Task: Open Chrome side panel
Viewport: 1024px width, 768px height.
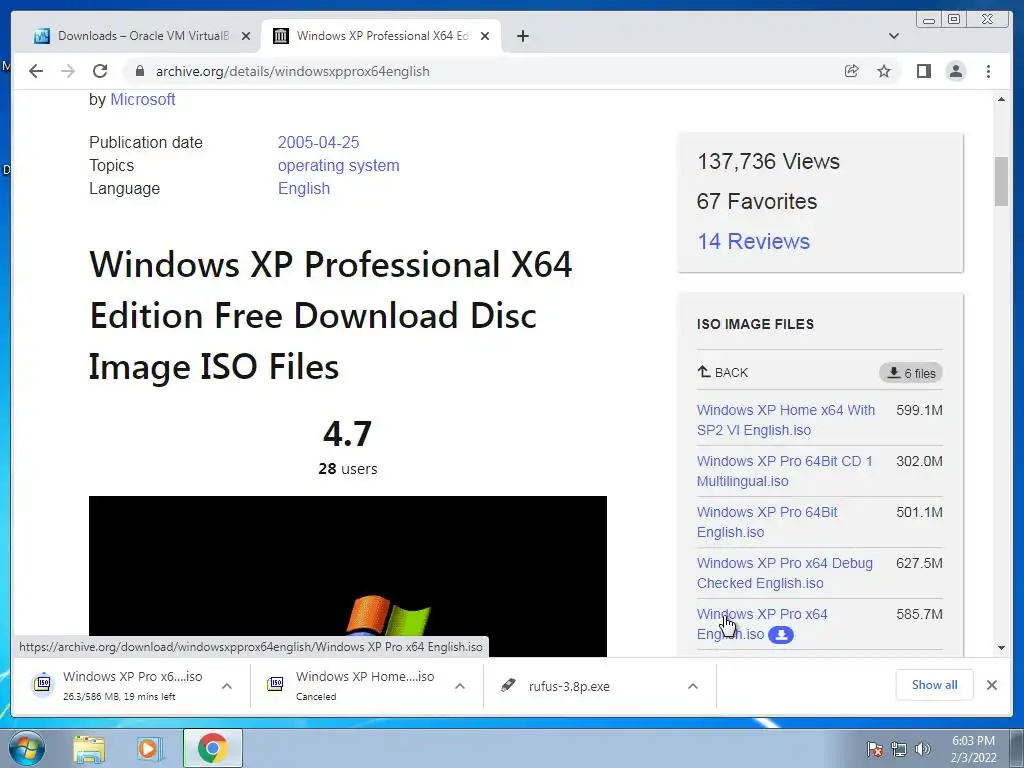Action: tap(923, 71)
